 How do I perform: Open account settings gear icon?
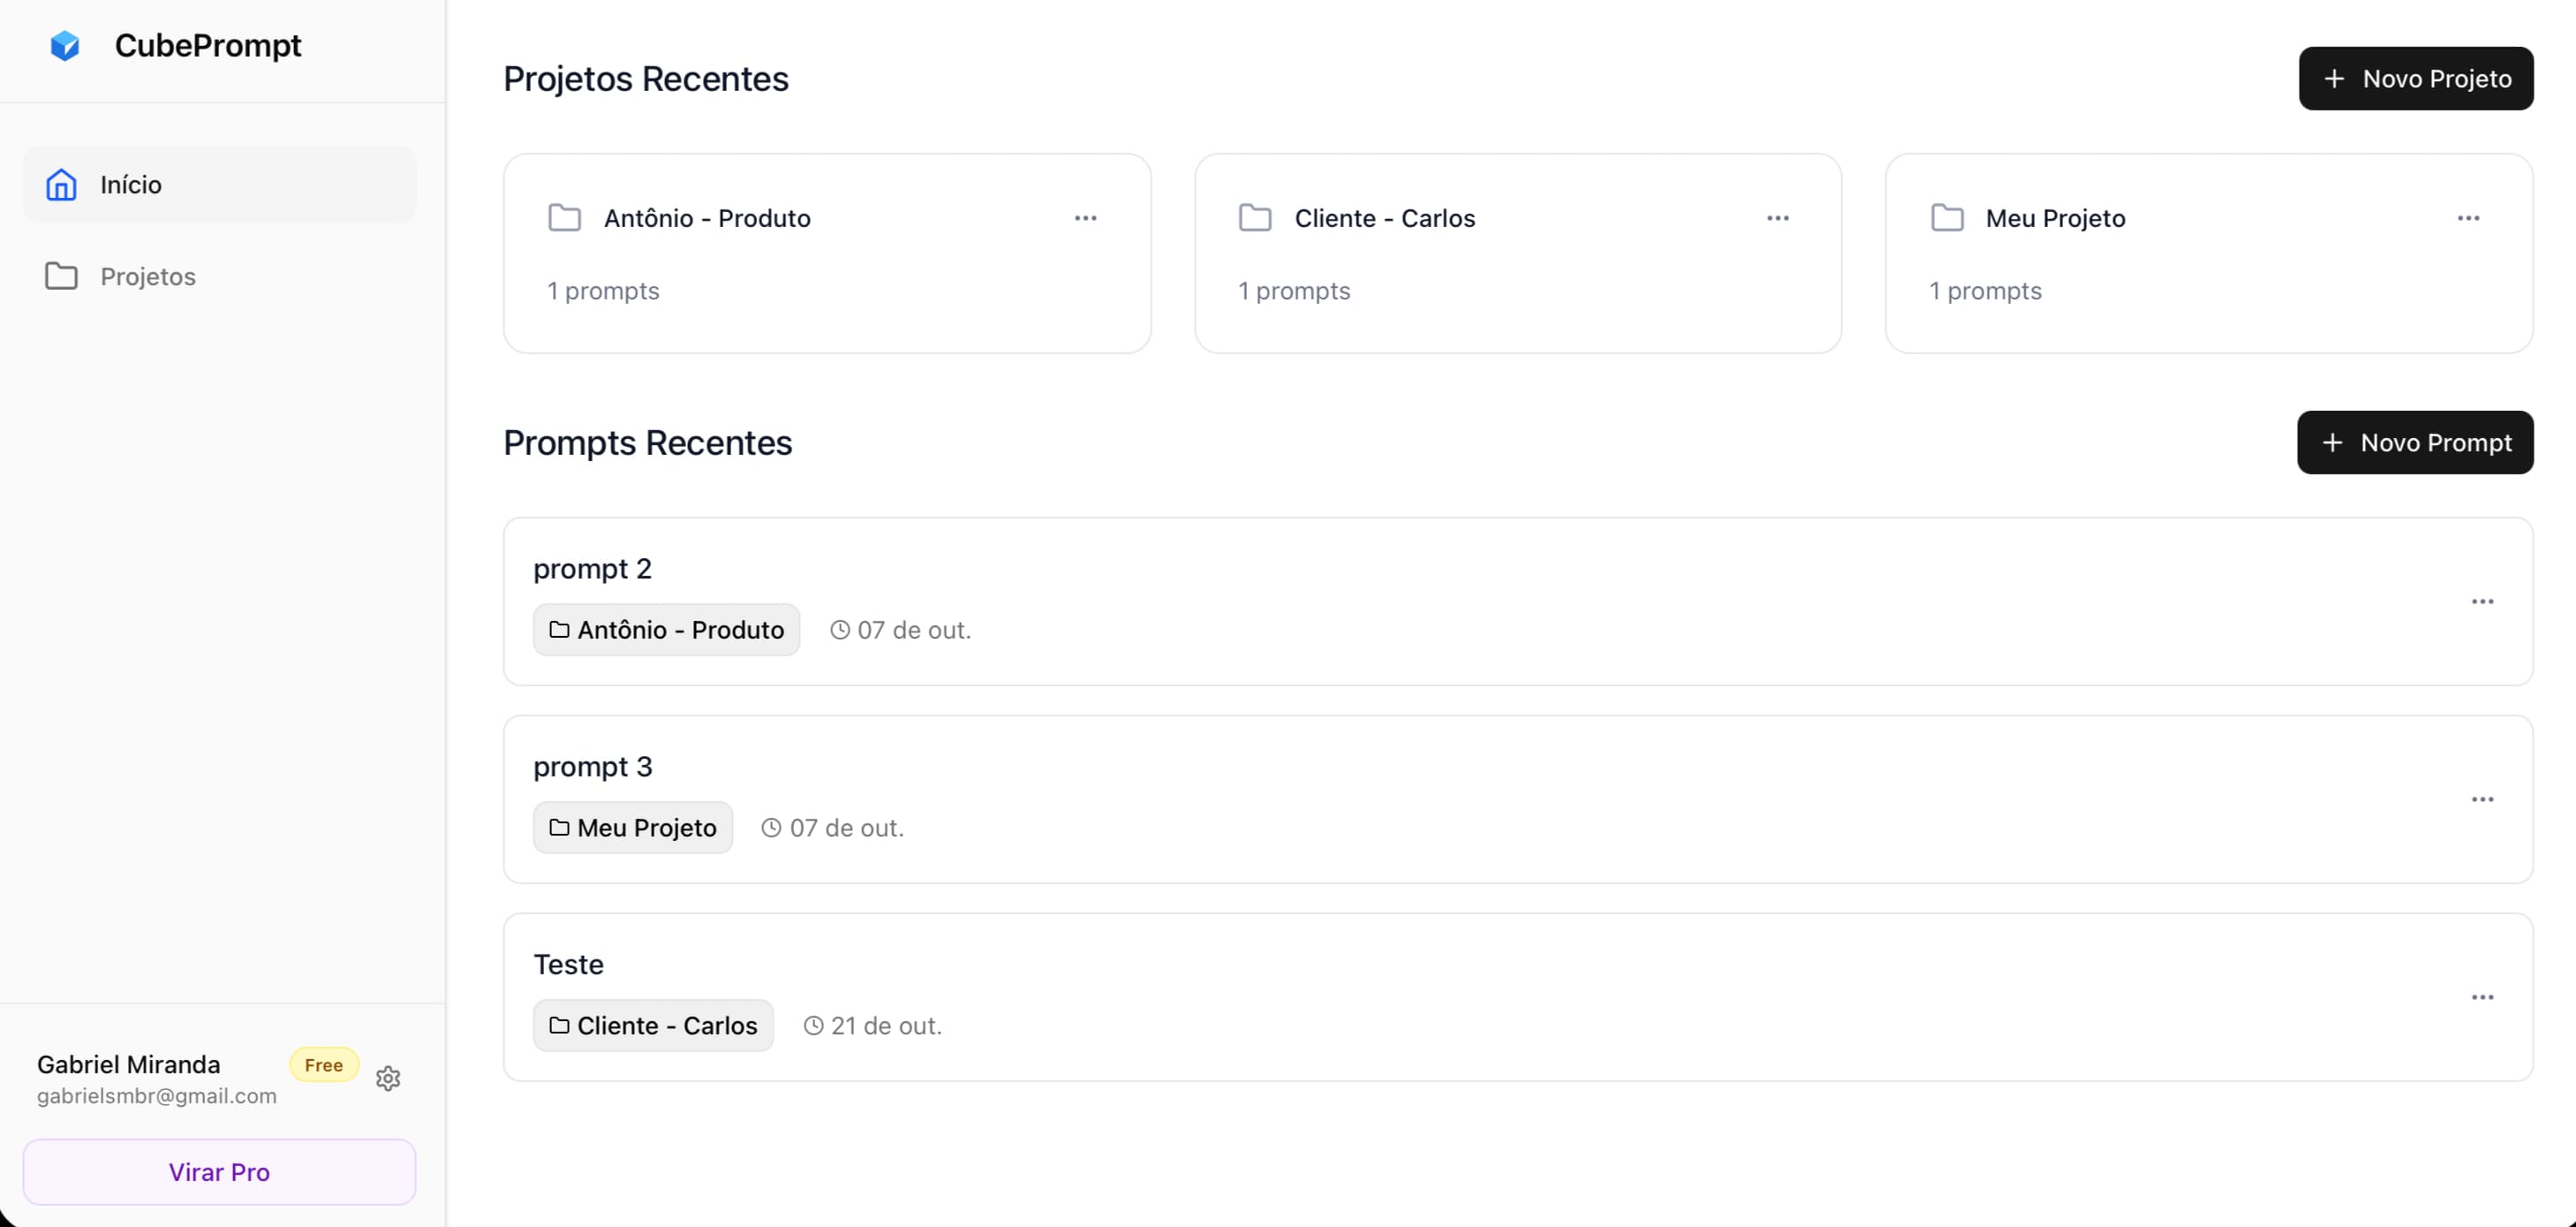point(388,1078)
